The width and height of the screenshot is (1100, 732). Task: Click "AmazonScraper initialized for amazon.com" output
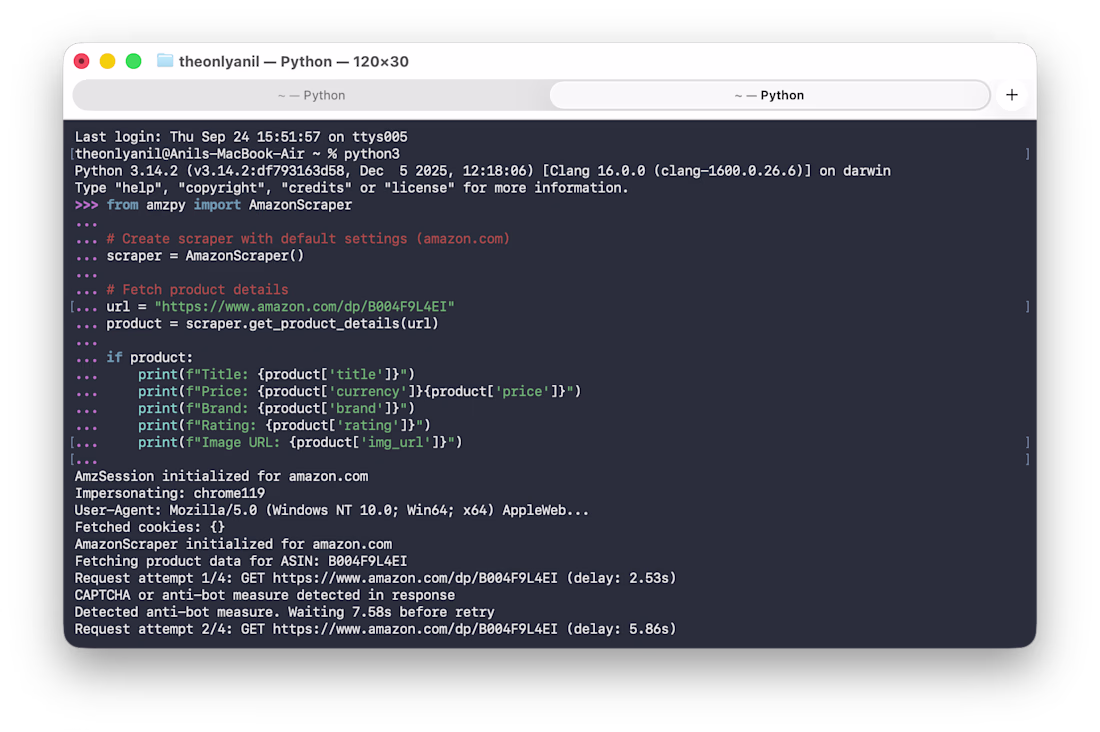click(x=234, y=544)
